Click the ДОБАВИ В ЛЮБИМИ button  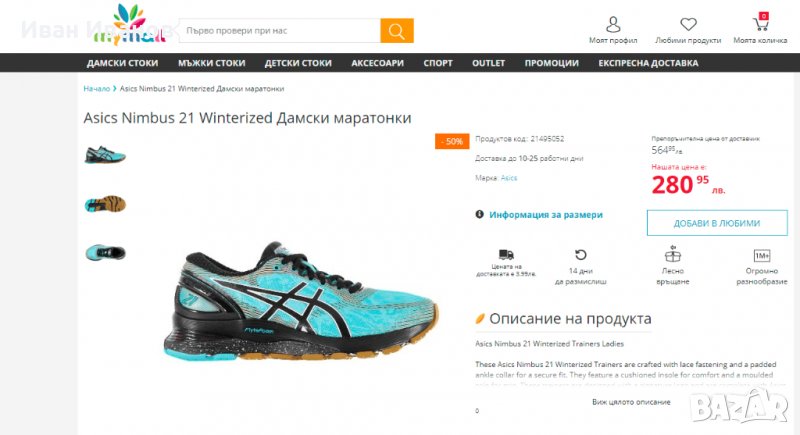[717, 223]
